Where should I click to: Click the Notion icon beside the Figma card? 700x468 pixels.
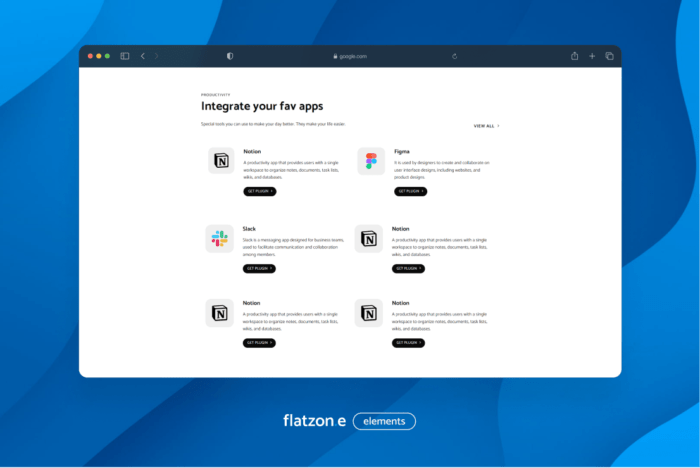(220, 161)
